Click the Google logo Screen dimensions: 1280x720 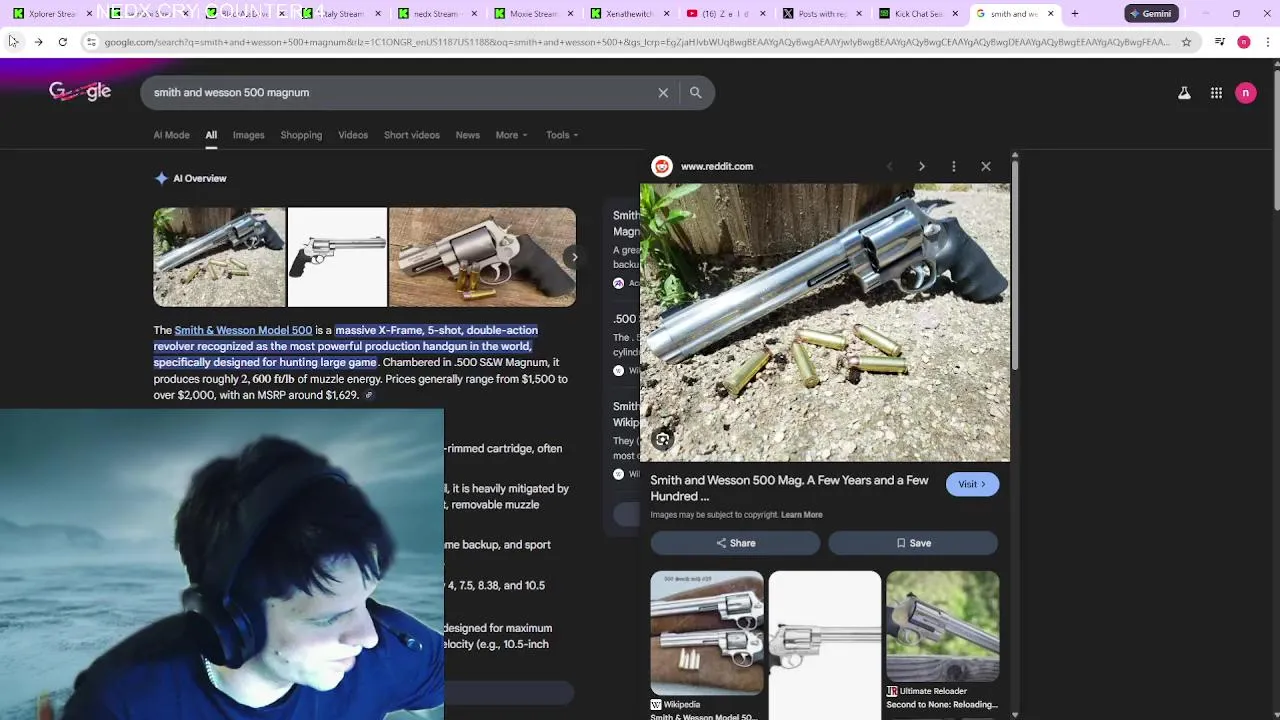tap(80, 92)
